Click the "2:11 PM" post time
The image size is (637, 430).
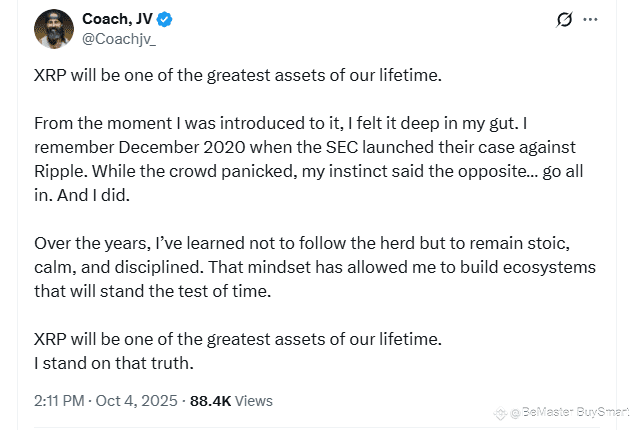(61, 400)
